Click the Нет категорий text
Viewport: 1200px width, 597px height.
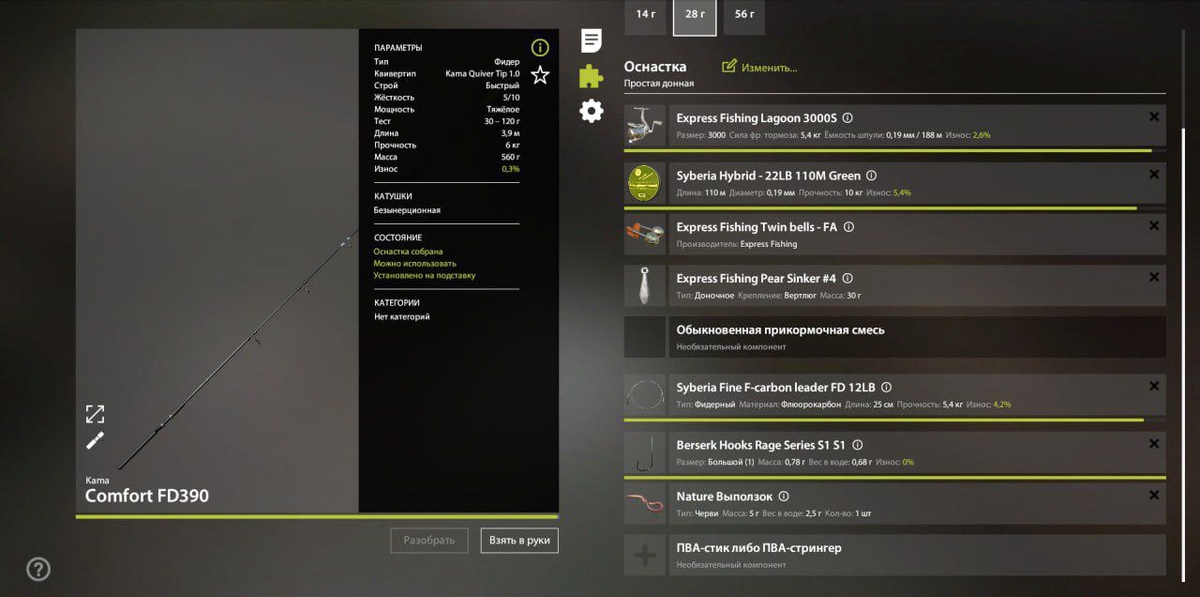[402, 317]
